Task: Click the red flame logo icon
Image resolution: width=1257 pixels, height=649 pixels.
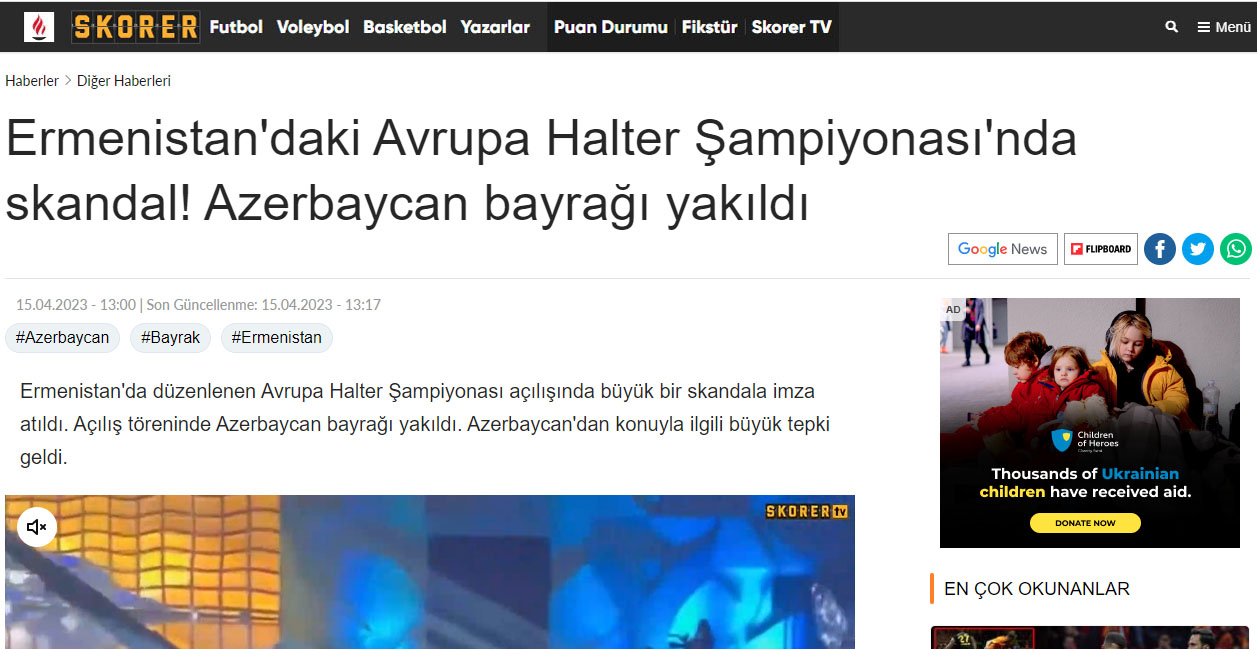Action: pyautogui.click(x=39, y=27)
